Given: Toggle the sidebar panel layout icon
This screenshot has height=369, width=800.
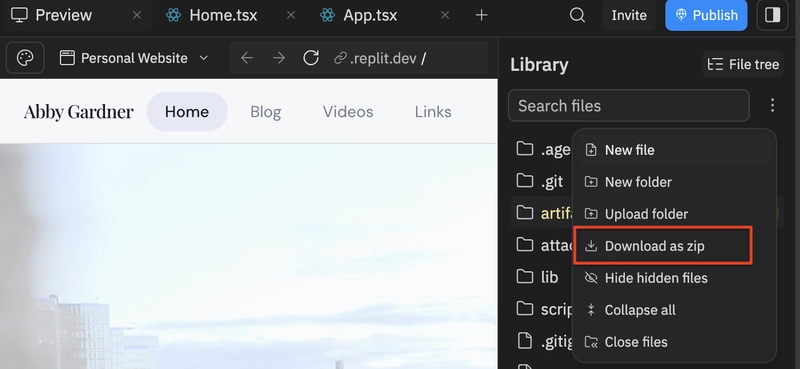Looking at the screenshot, I should (772, 15).
